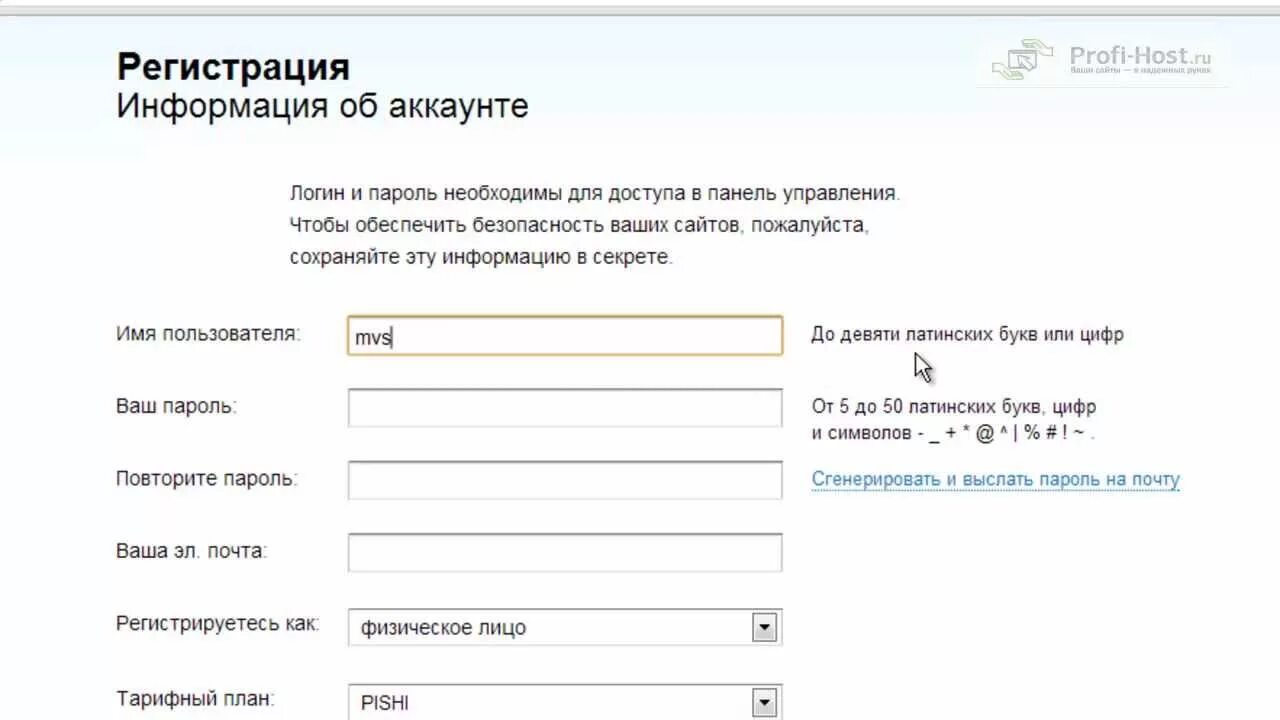Click the "Повторите пароль:" label
This screenshot has height=720, width=1280.
pyautogui.click(x=206, y=479)
